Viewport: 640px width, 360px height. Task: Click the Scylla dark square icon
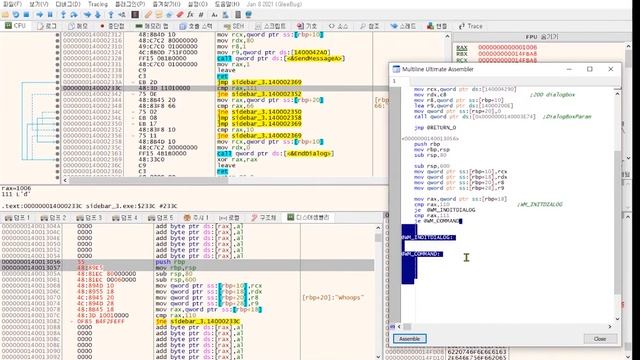[135, 15]
